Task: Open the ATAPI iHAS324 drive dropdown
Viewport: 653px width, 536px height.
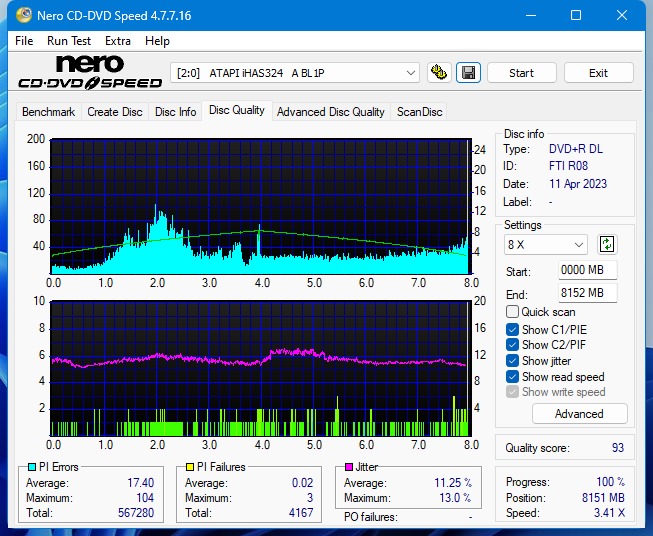Action: [x=296, y=73]
